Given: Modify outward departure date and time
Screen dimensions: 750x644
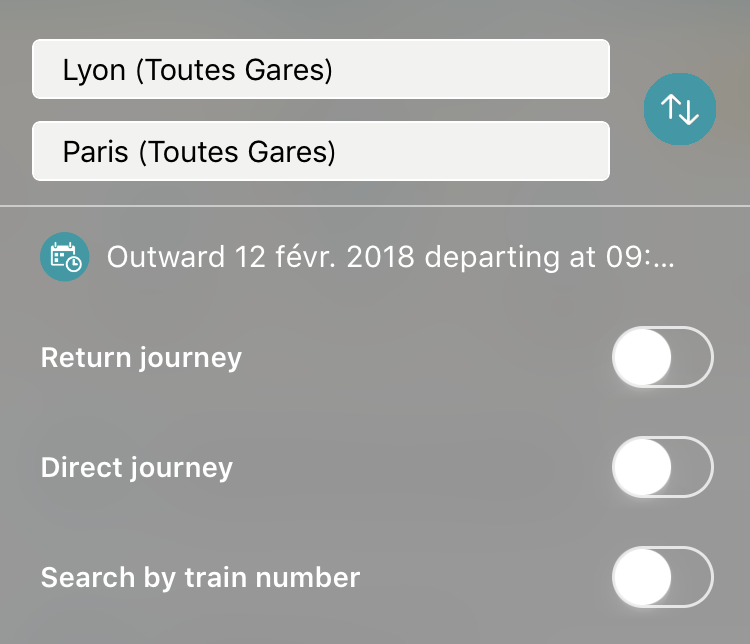Looking at the screenshot, I should 390,257.
